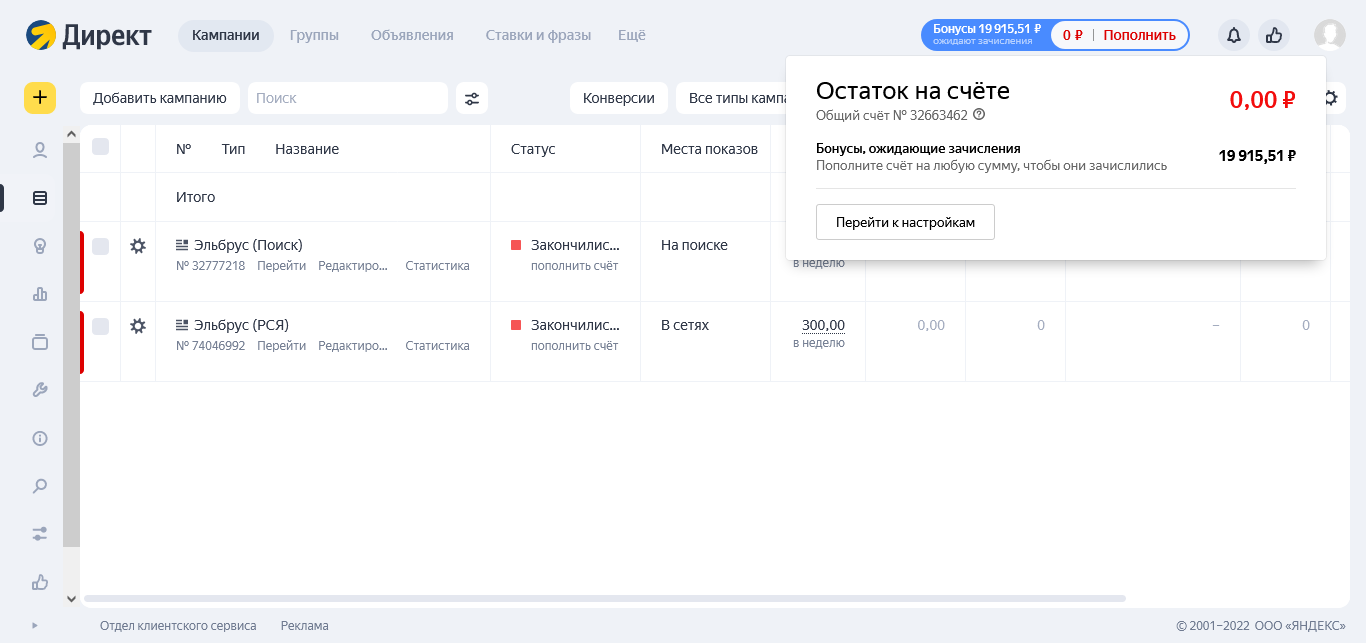Open gear menu for Эльбрус (Поиск)
This screenshot has height=643, width=1366.
(x=138, y=246)
